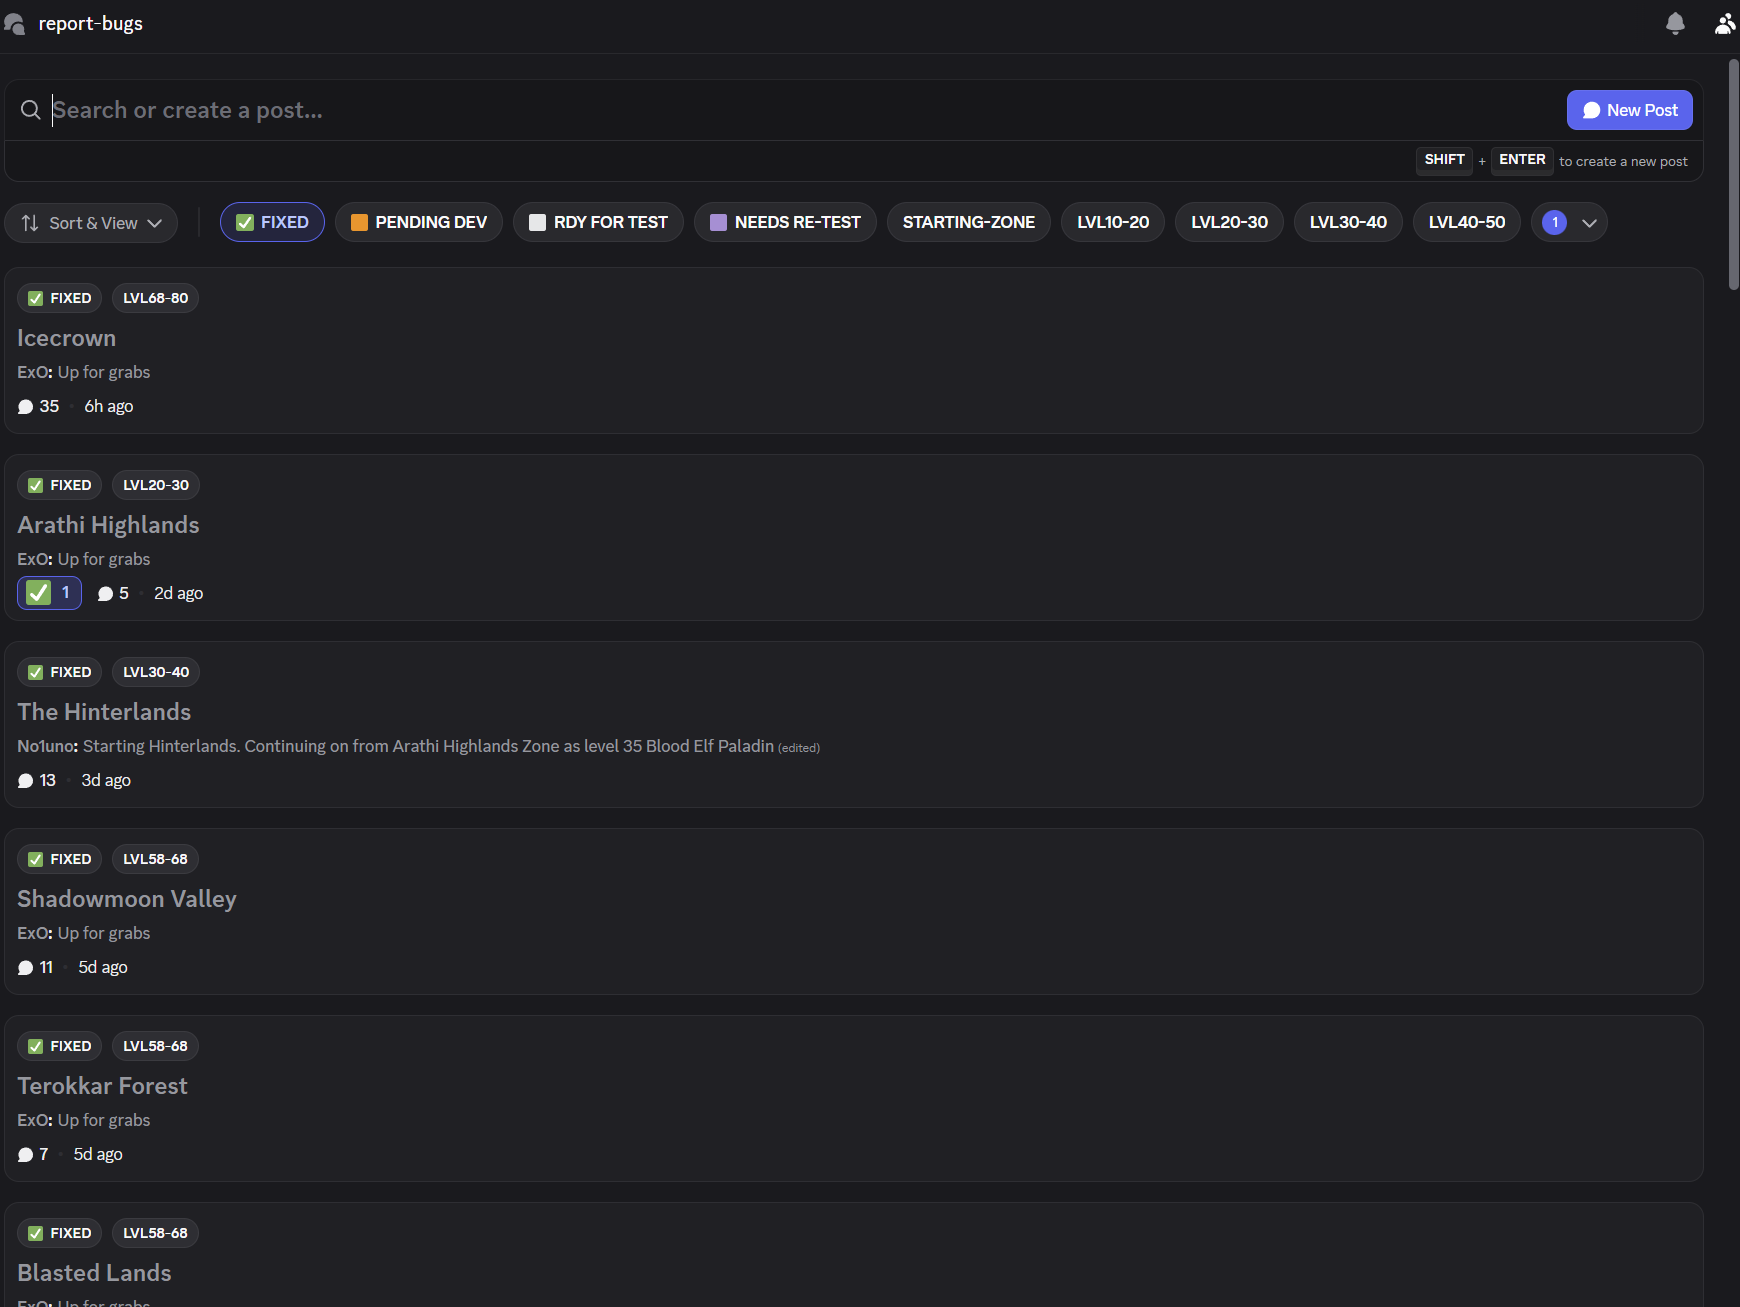The width and height of the screenshot is (1740, 1307).
Task: Click the '3d ago' timestamp on The Hinterlands
Action: [x=106, y=781]
